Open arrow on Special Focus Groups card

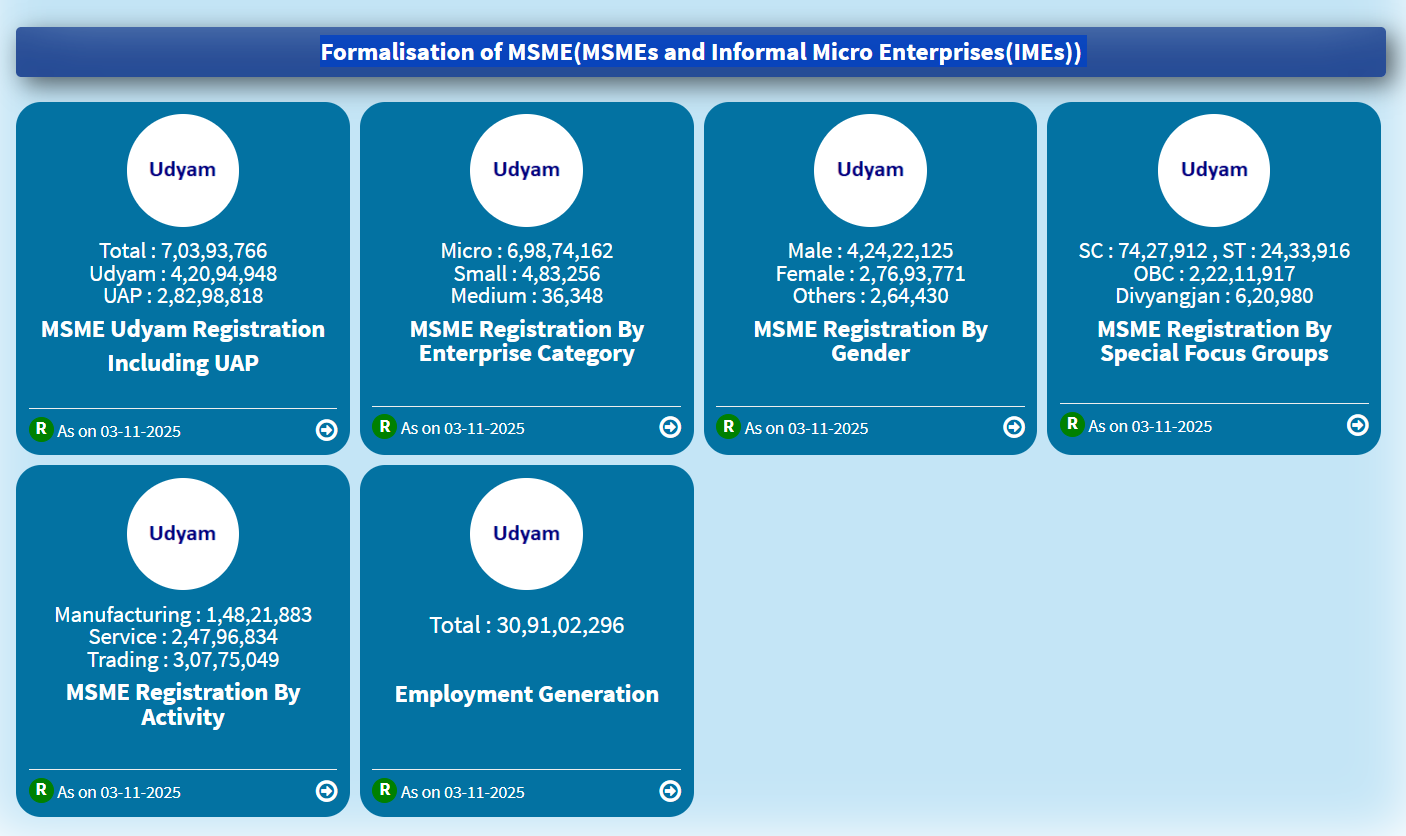[1357, 425]
